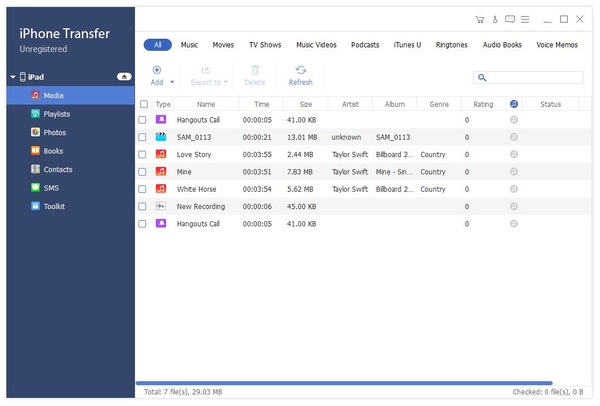
Task: Check the White Horse checkbox
Action: 142,189
